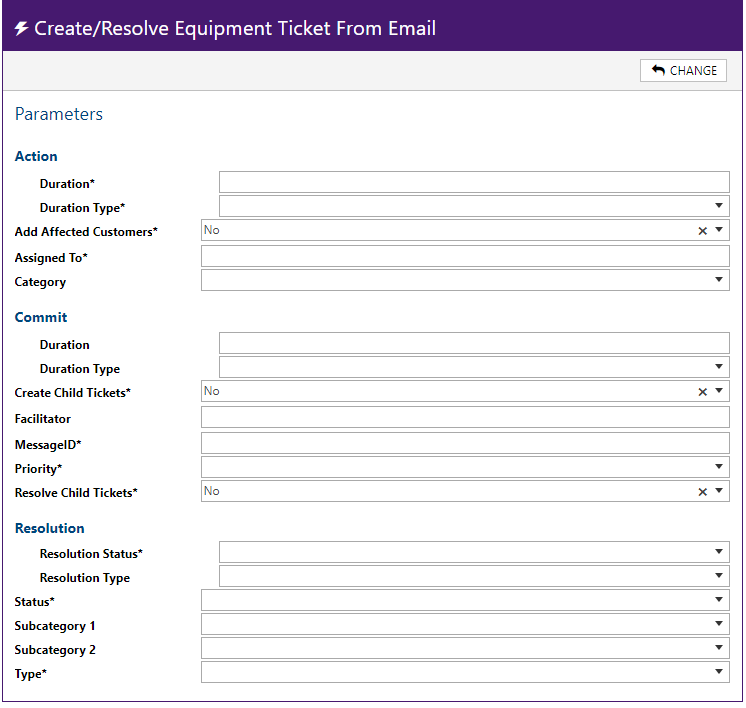
Task: Click the Commit Duration input field
Action: click(x=474, y=343)
